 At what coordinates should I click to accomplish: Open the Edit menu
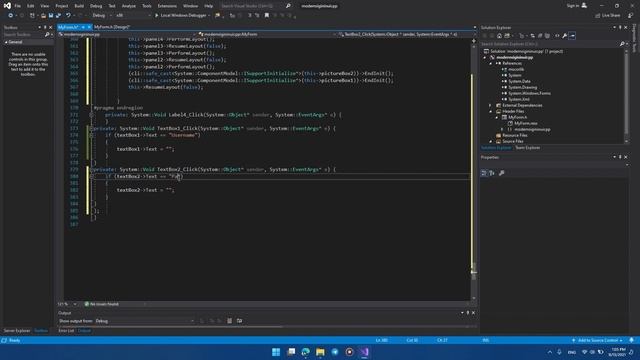tap(31, 6)
